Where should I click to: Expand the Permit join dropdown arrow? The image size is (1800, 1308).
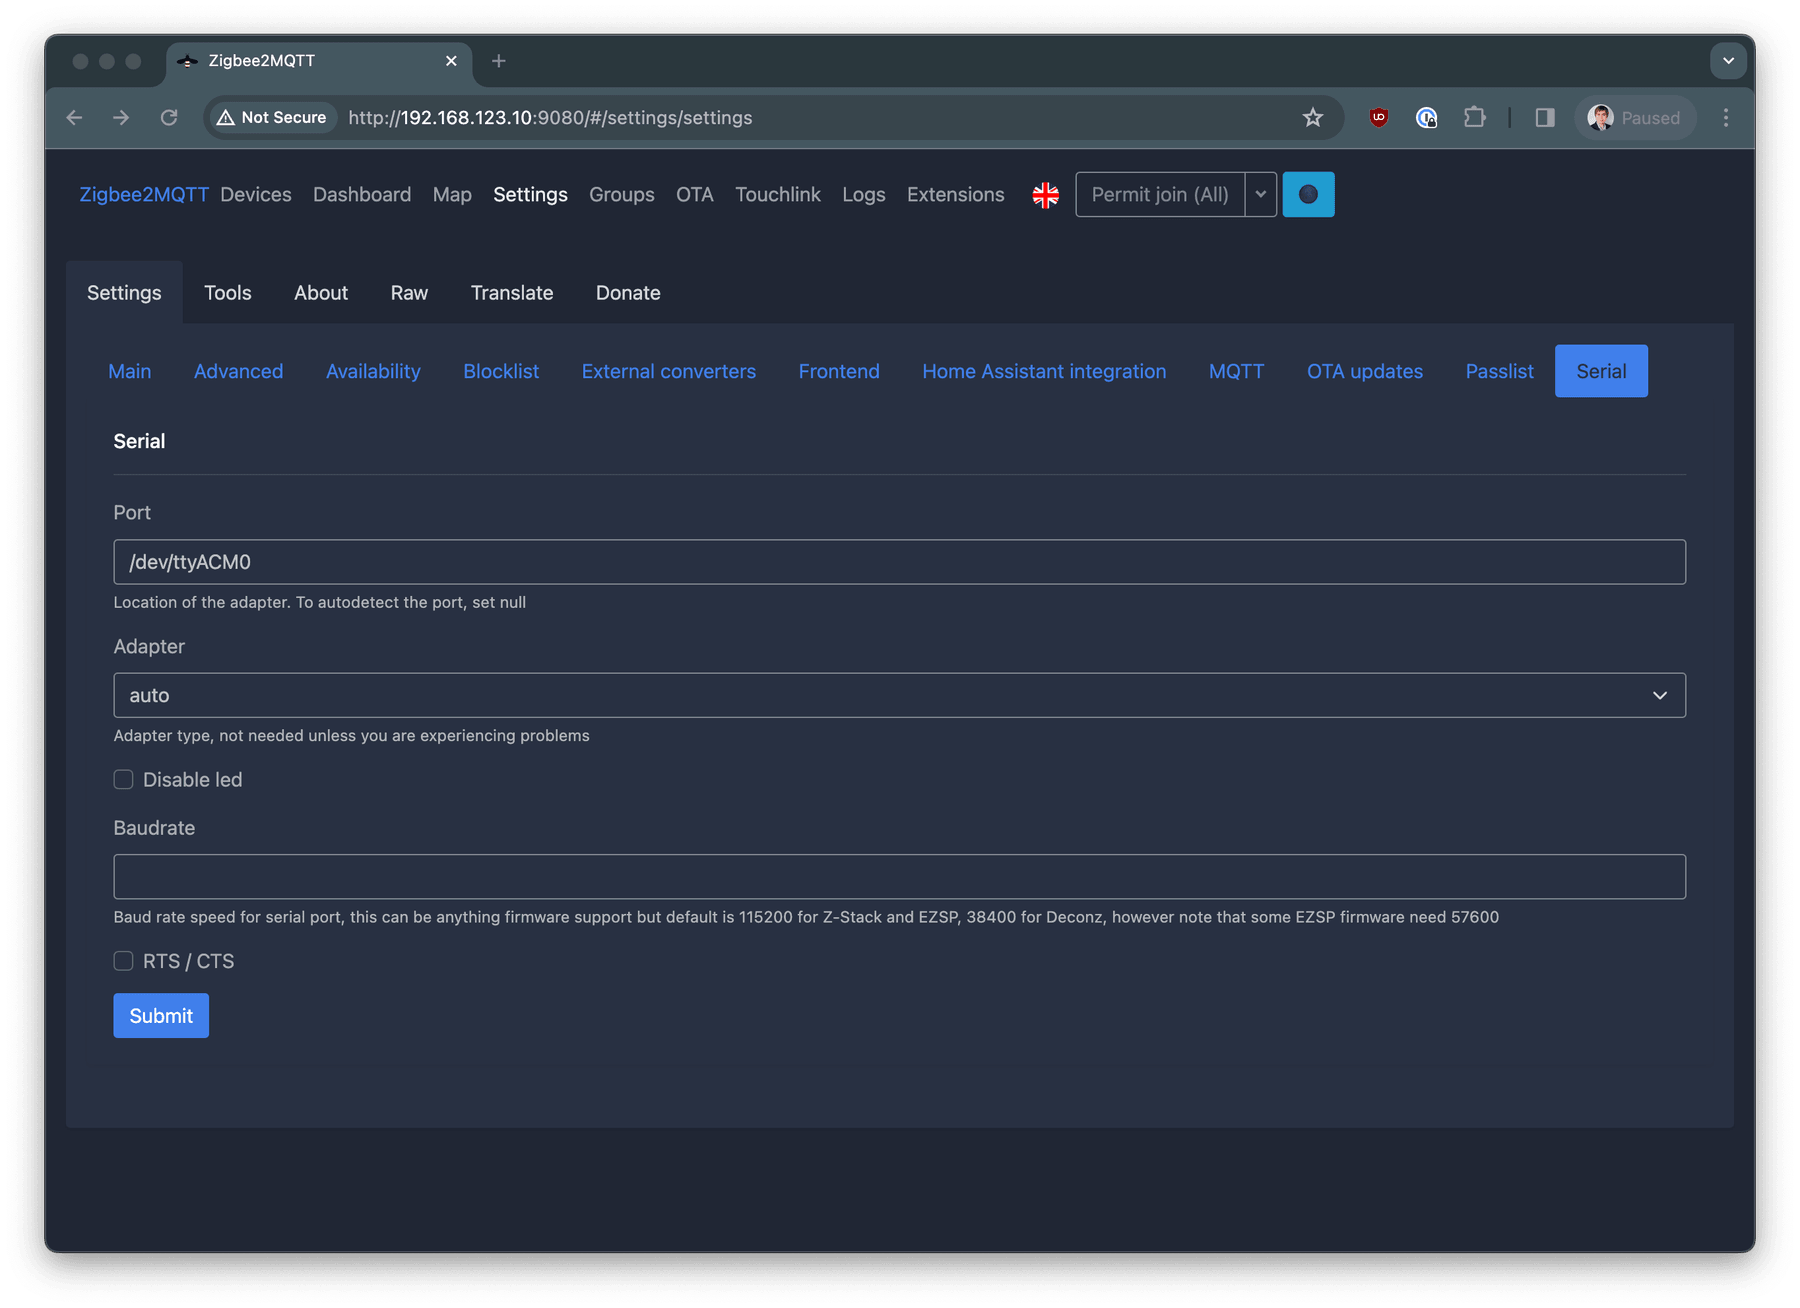(x=1260, y=194)
